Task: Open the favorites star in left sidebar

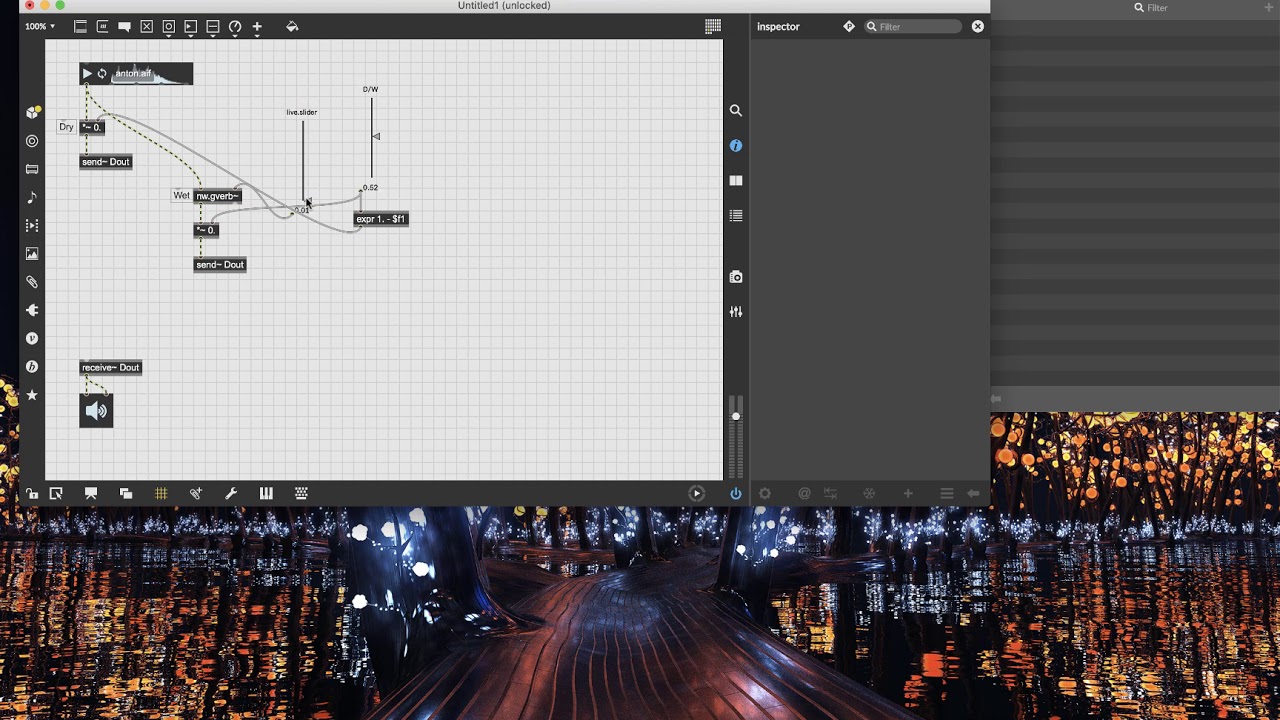Action: [32, 395]
